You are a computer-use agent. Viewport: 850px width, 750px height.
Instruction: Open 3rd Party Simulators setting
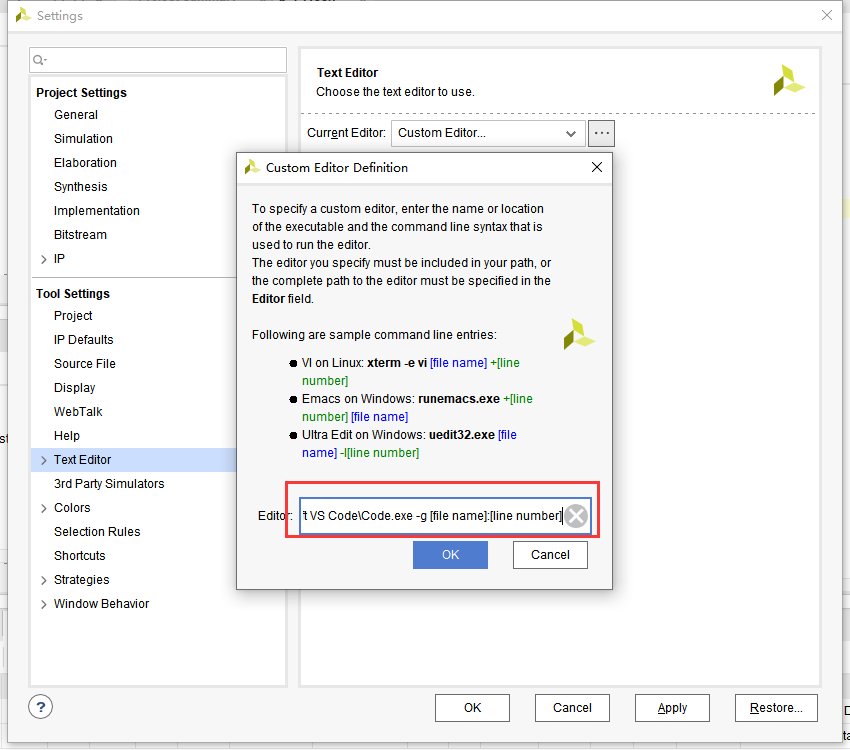click(x=109, y=484)
